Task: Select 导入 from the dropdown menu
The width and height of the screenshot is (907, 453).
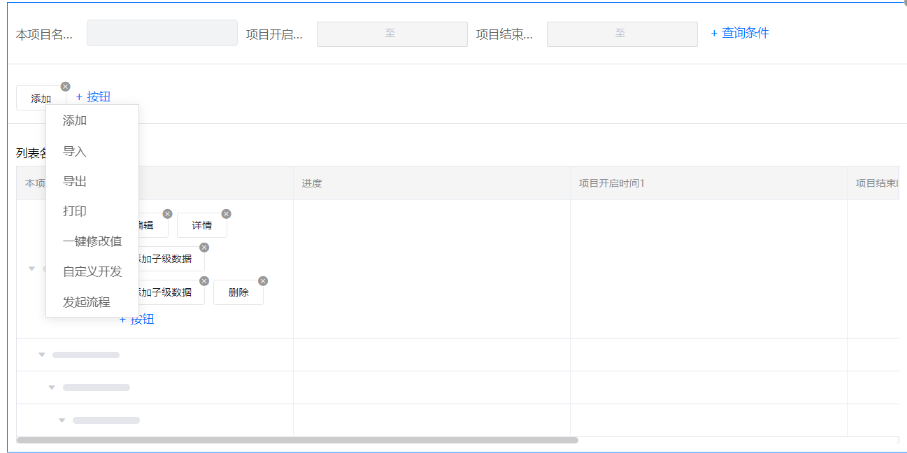Action: (x=75, y=151)
